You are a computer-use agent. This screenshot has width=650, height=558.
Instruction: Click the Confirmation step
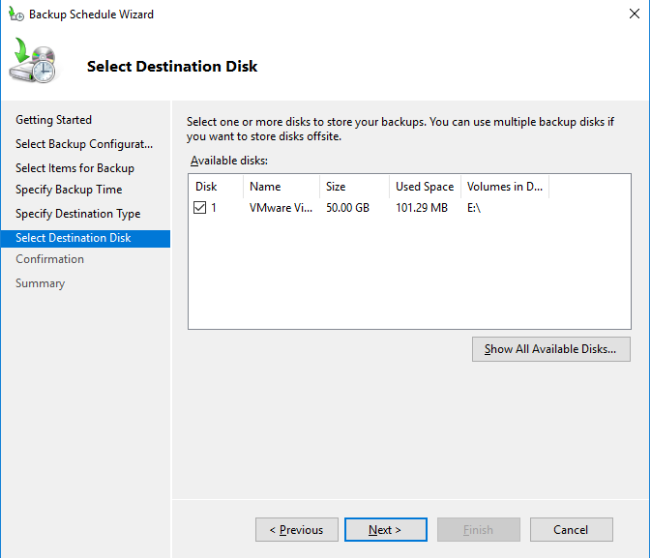coord(50,259)
